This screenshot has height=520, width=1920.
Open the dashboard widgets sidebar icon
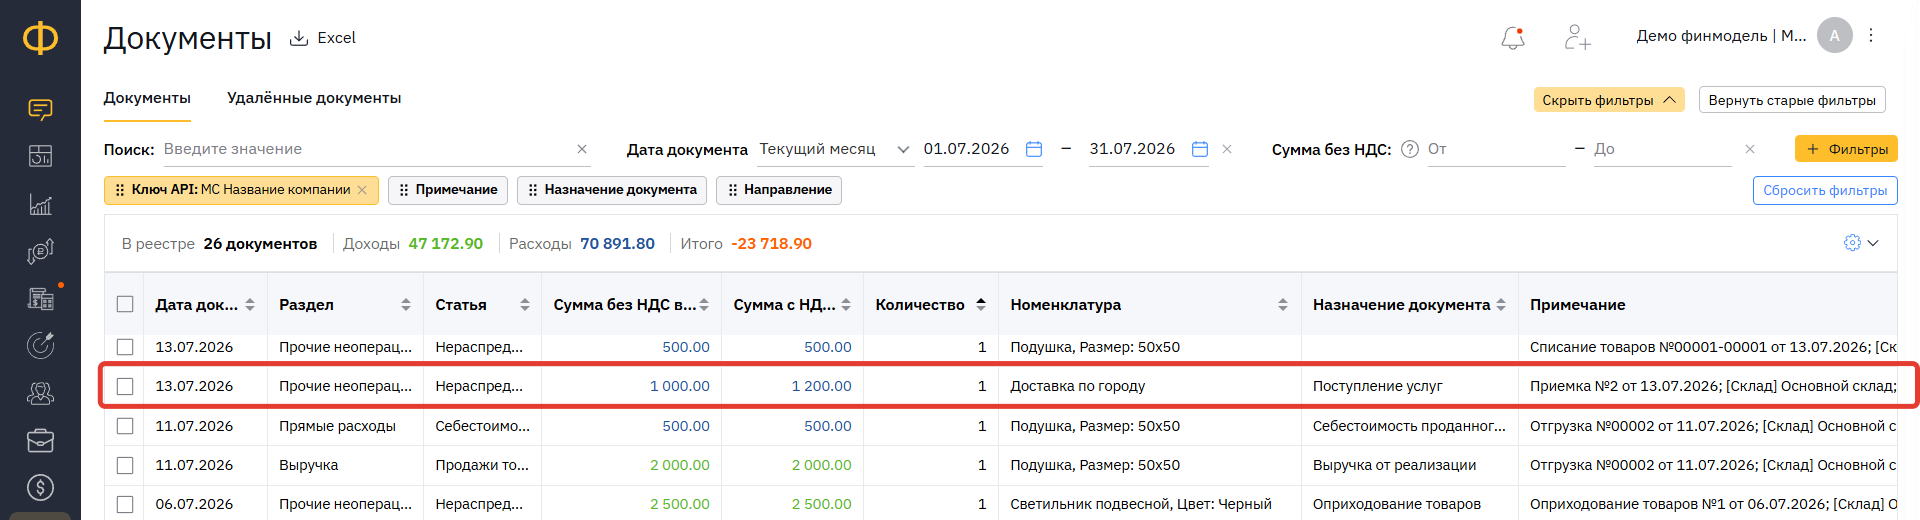point(40,156)
